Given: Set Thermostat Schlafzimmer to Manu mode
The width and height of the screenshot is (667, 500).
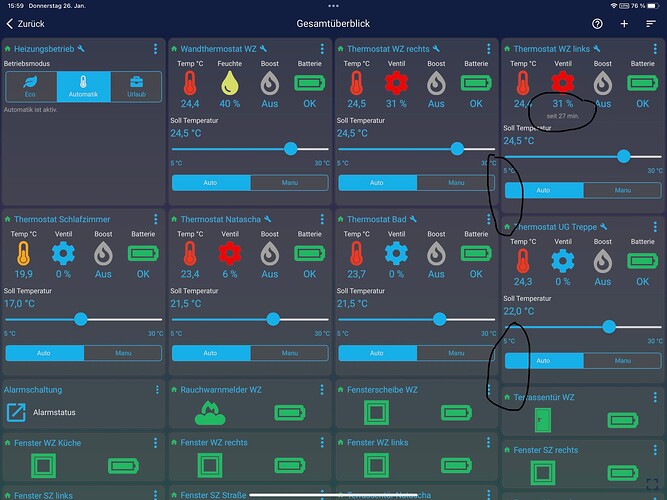Looking at the screenshot, I should [123, 352].
